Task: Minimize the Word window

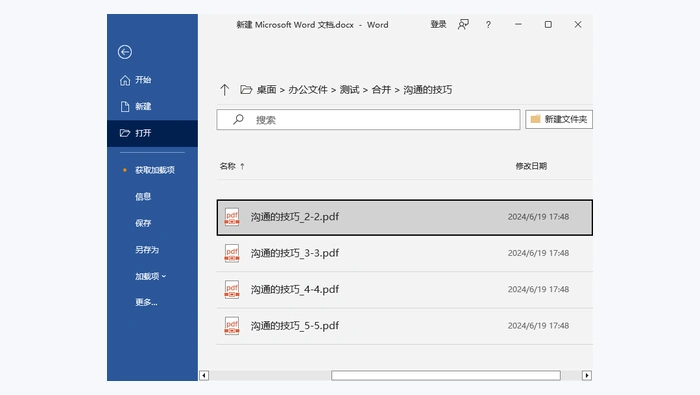Action: point(518,25)
